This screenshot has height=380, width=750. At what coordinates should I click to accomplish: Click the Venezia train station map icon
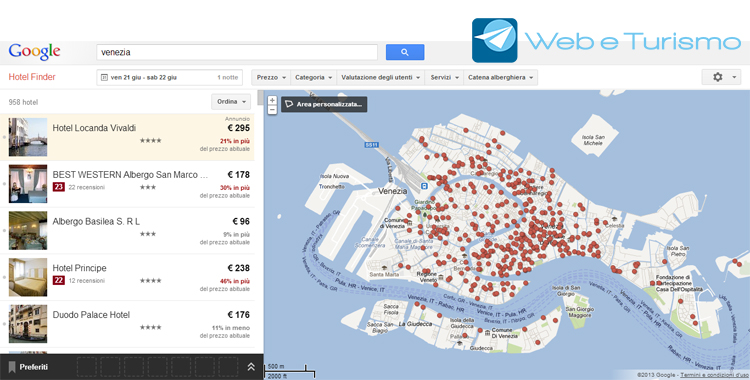[x=424, y=186]
